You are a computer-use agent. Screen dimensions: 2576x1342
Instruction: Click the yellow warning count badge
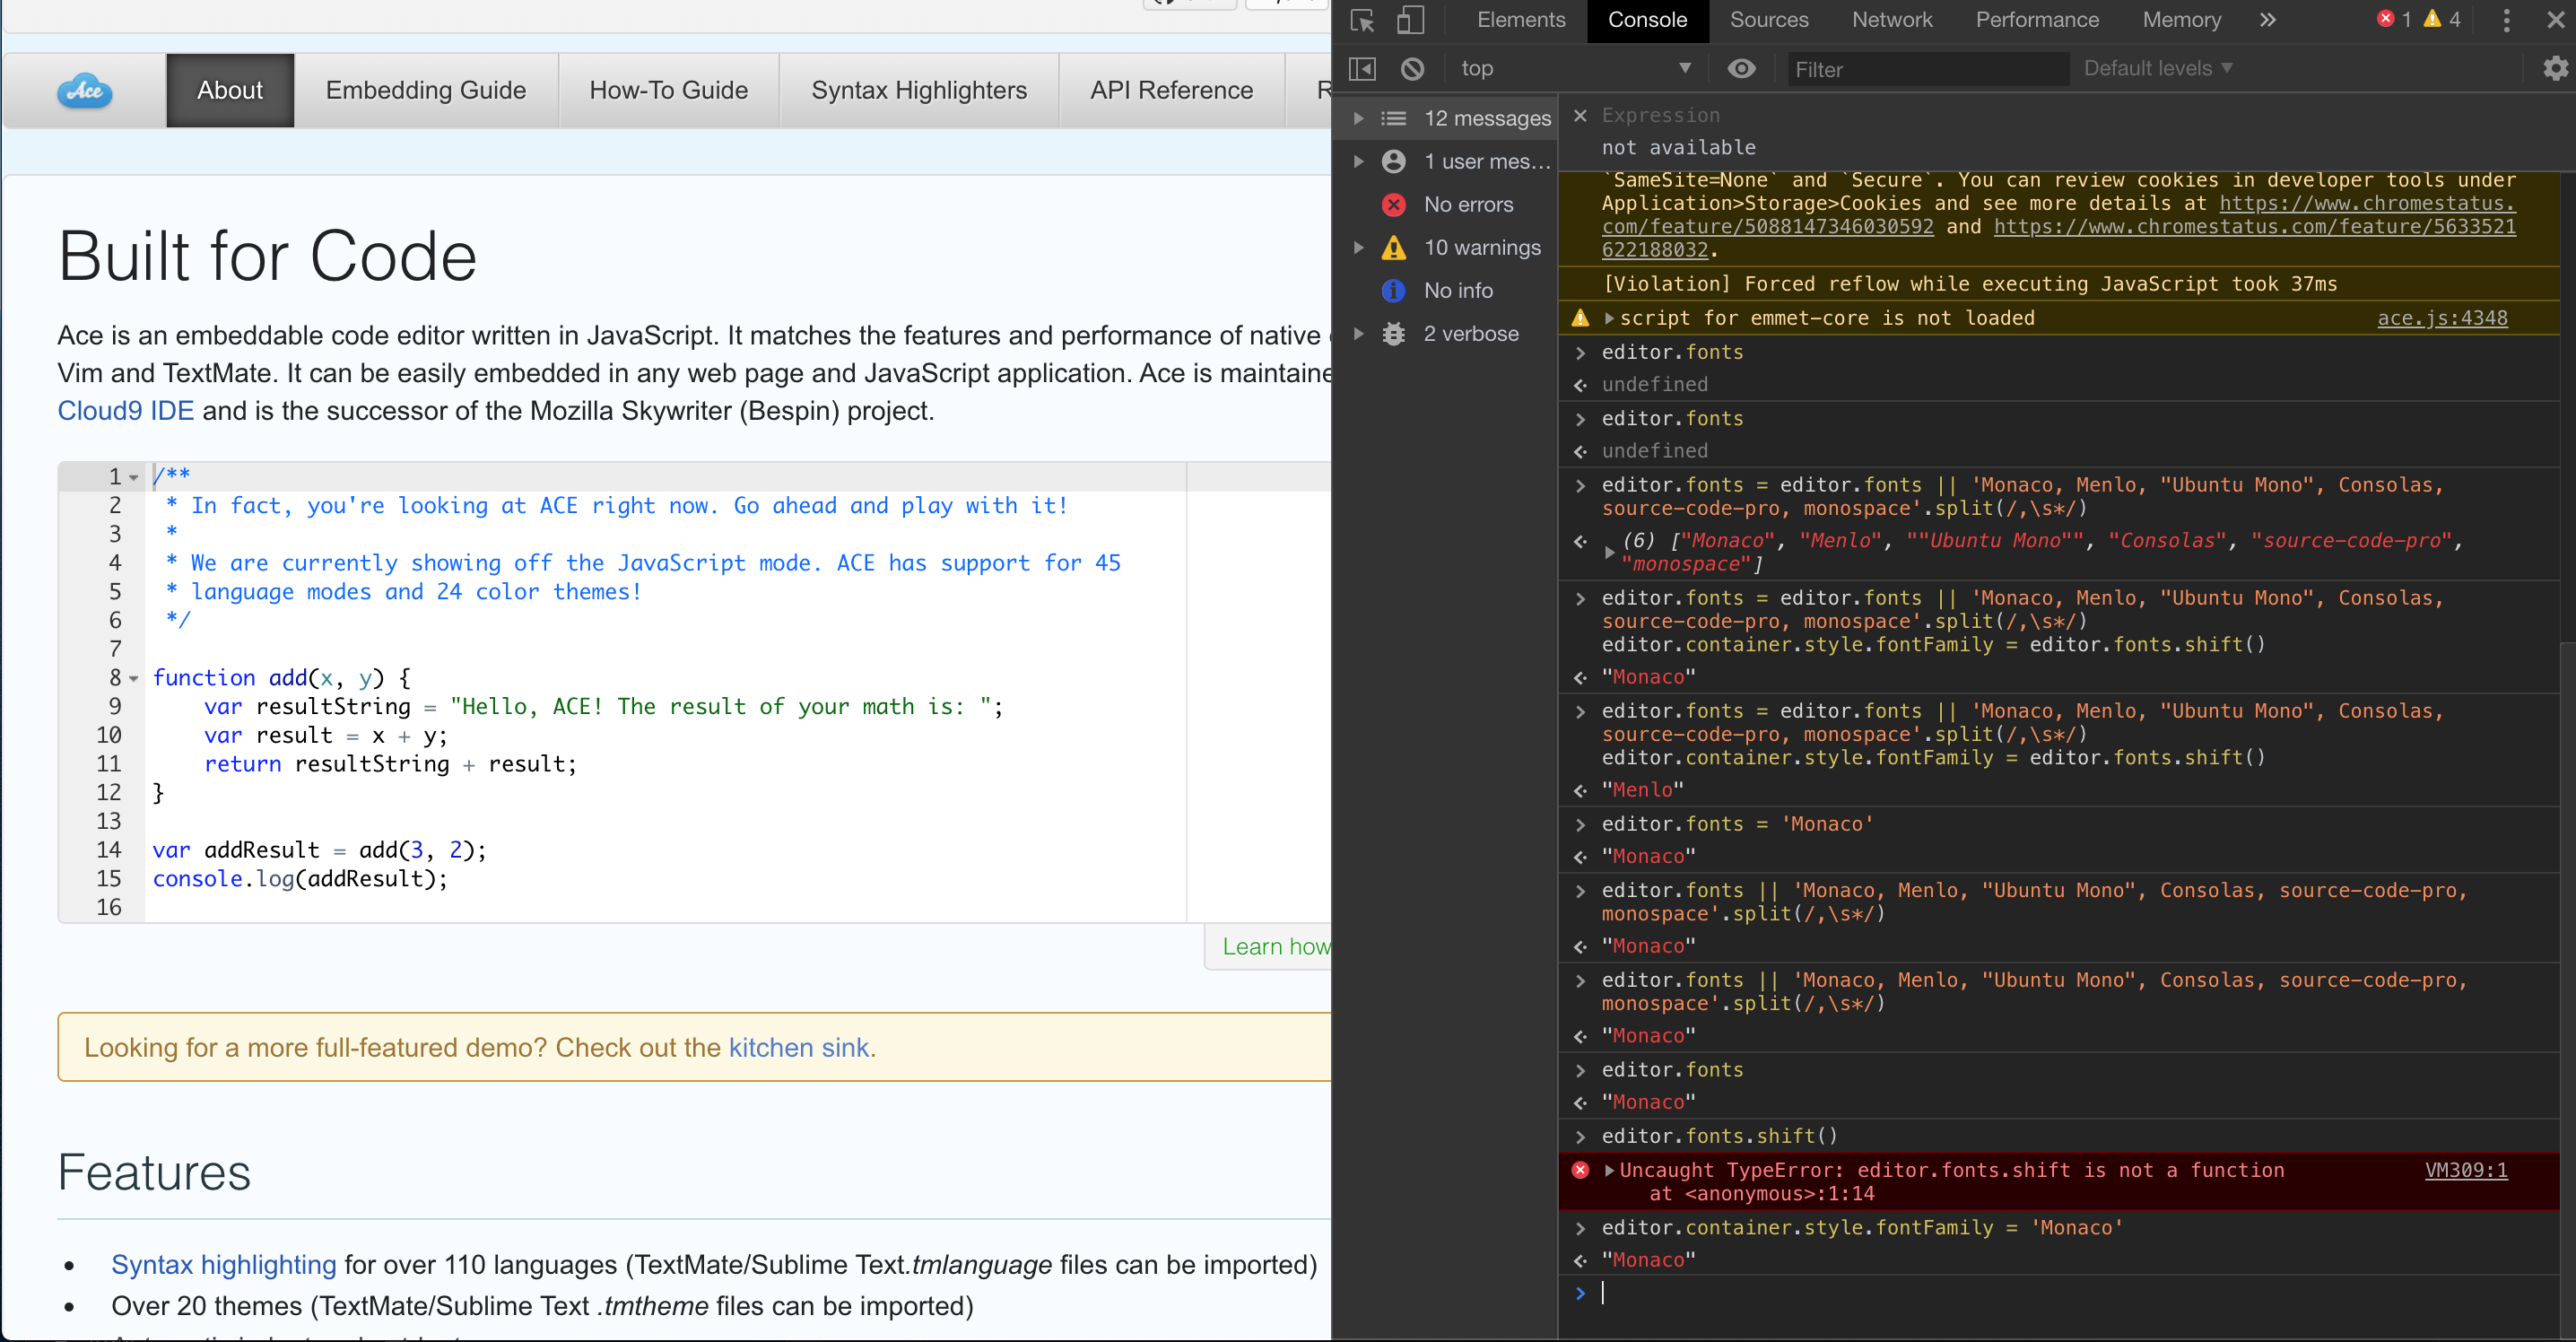point(2433,19)
